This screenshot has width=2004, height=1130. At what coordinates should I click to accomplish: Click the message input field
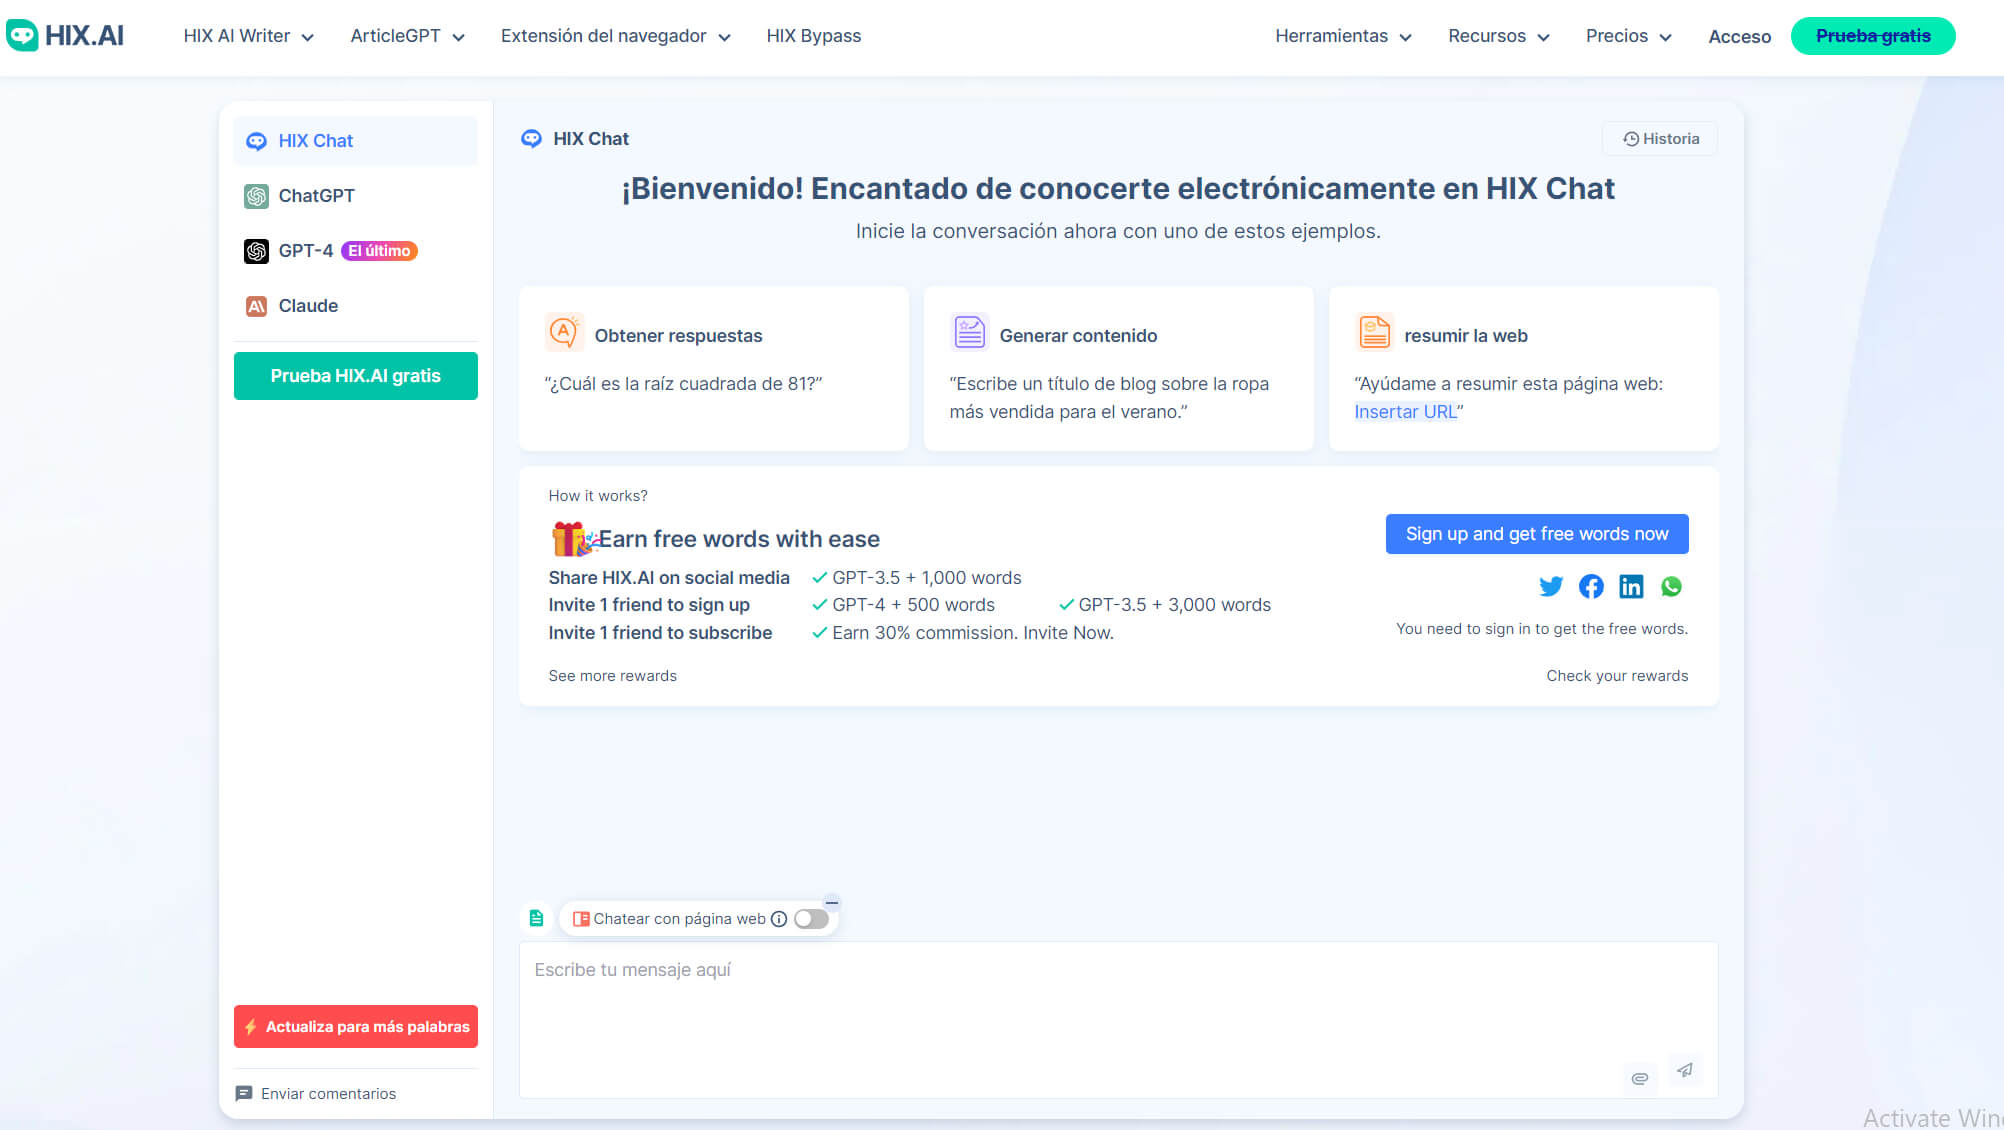click(x=1118, y=1020)
